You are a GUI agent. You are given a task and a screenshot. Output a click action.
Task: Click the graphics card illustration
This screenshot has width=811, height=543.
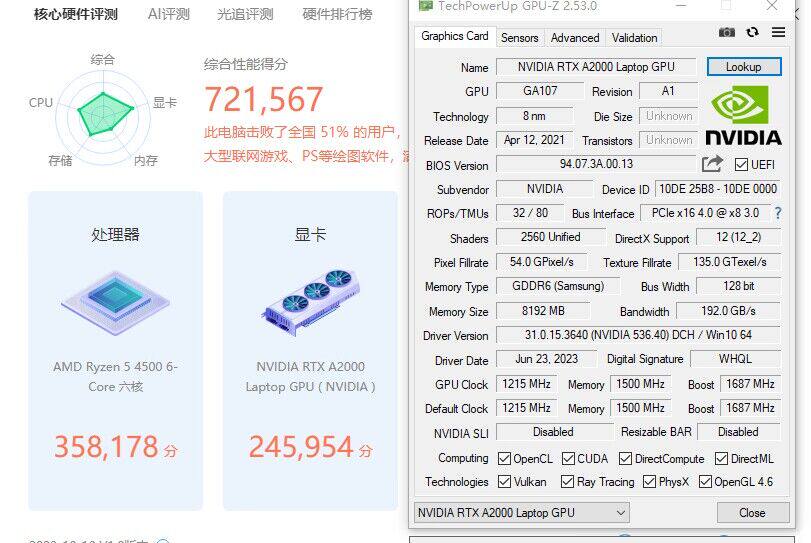pos(310,303)
